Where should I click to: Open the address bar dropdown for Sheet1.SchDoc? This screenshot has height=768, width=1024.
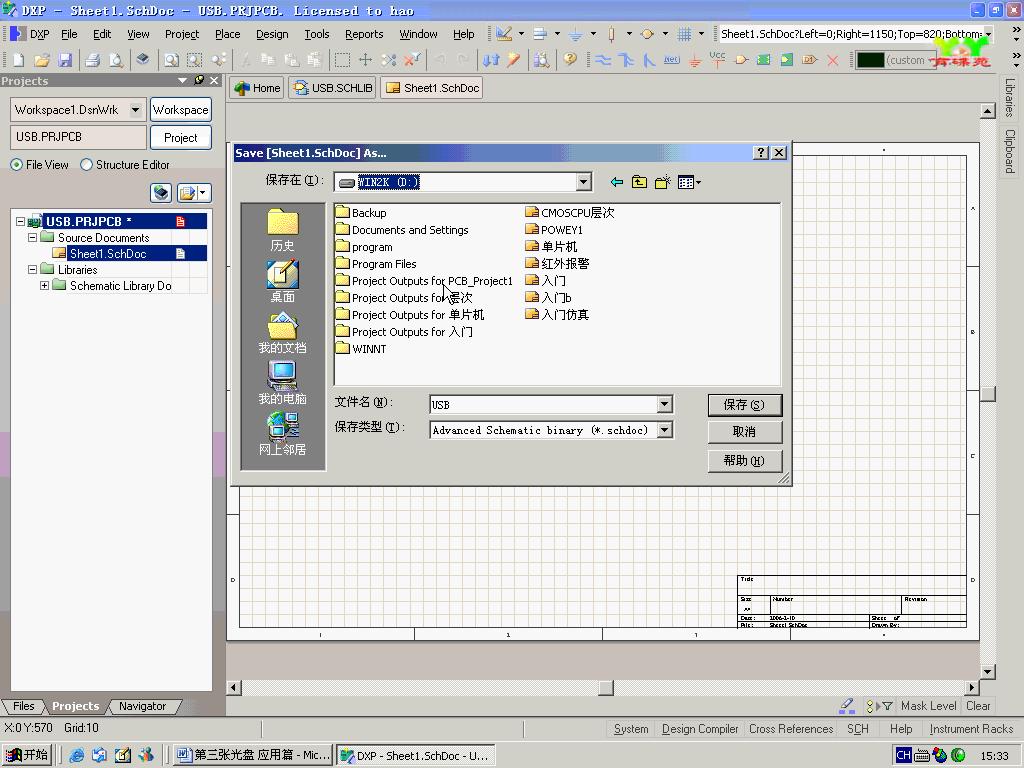(x=989, y=34)
